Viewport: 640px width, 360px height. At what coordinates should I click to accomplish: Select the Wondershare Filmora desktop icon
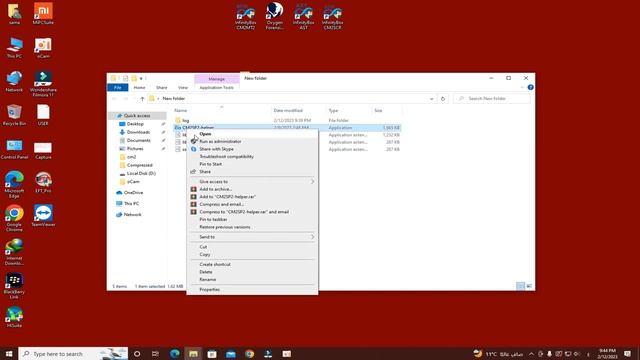[x=43, y=84]
